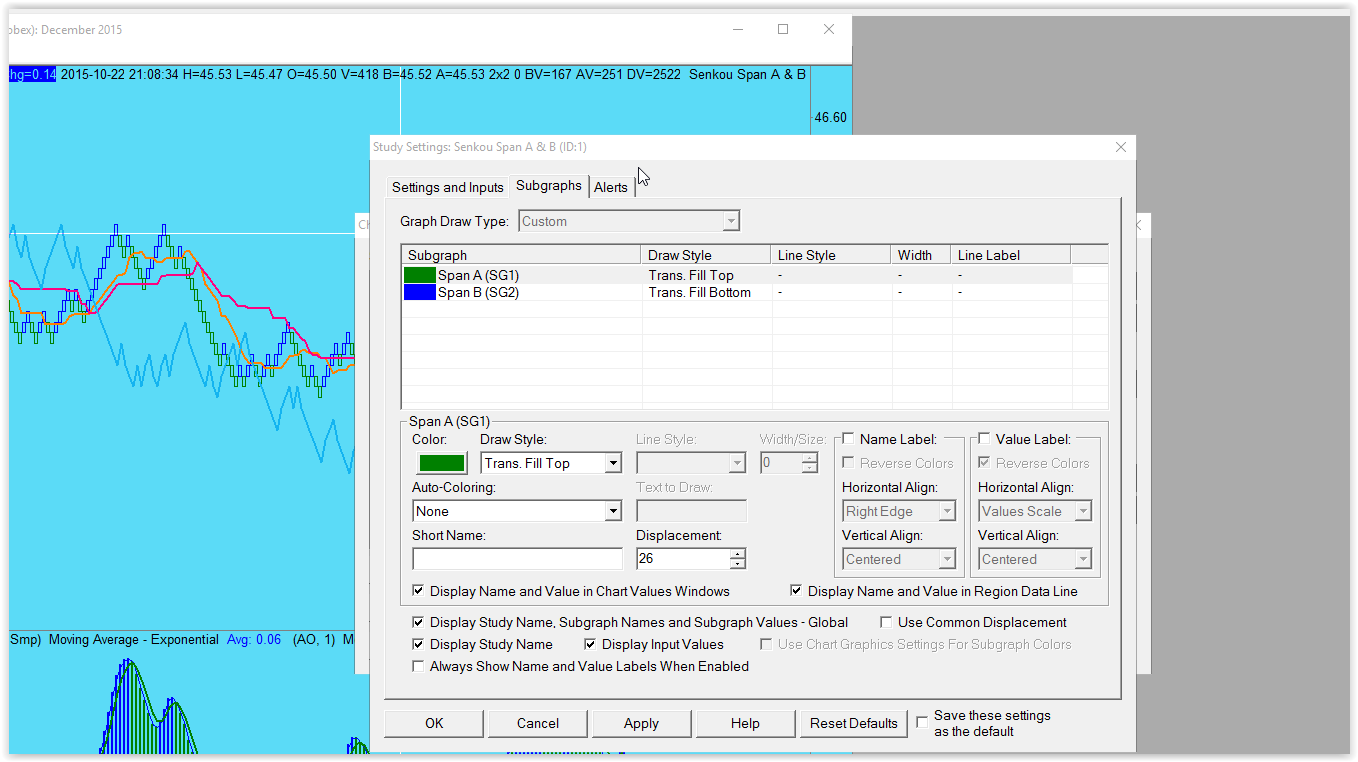Close the Study Settings dialog
This screenshot has height=762, width=1358.
[1120, 148]
